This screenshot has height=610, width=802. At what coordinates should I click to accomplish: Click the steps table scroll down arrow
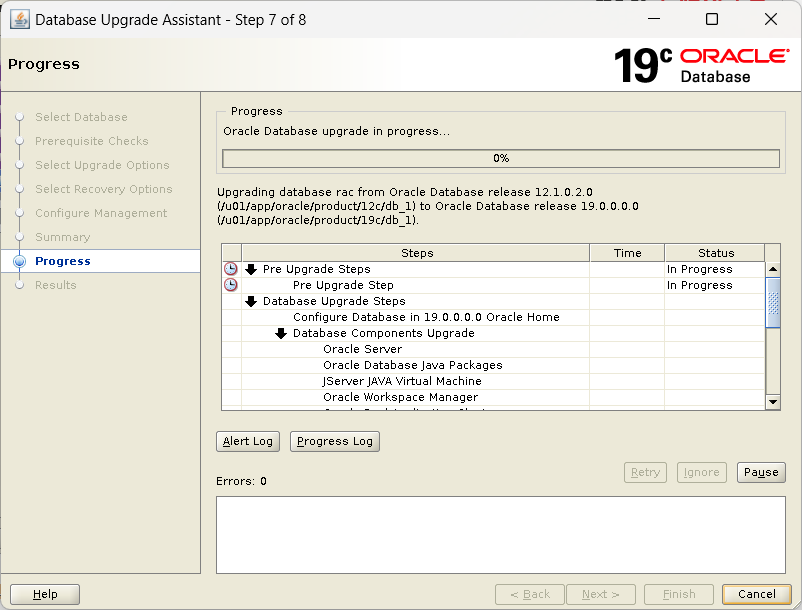click(x=773, y=402)
